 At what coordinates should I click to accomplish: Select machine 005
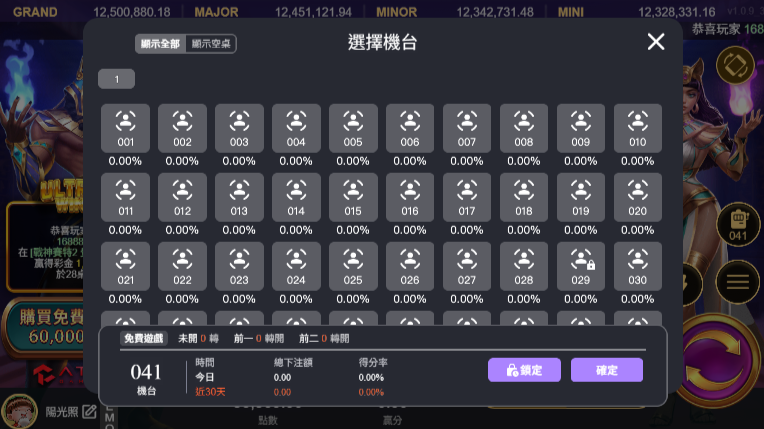[x=353, y=128]
